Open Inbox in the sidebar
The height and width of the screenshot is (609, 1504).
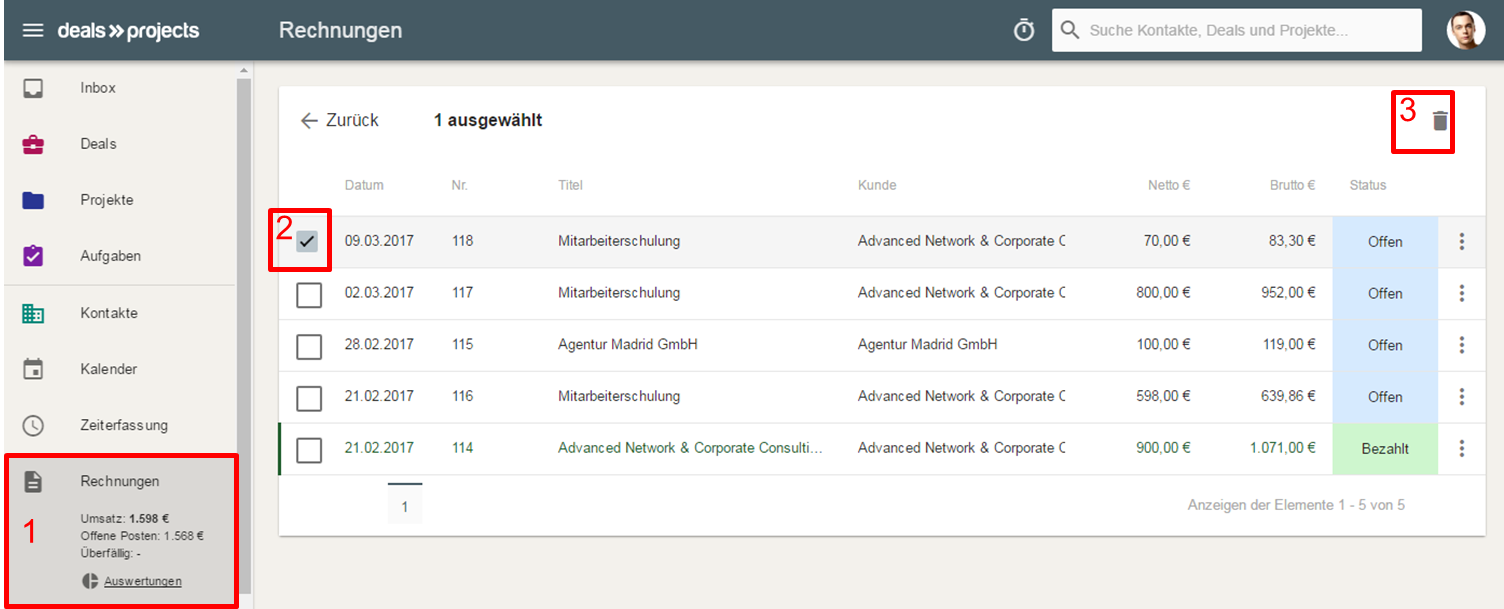click(119, 88)
